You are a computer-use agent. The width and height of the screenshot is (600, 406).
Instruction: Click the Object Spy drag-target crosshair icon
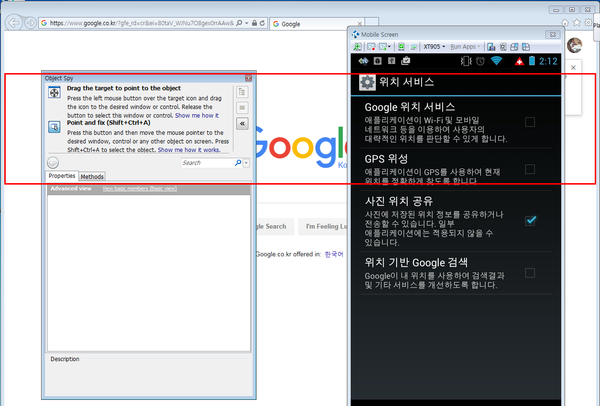54,92
